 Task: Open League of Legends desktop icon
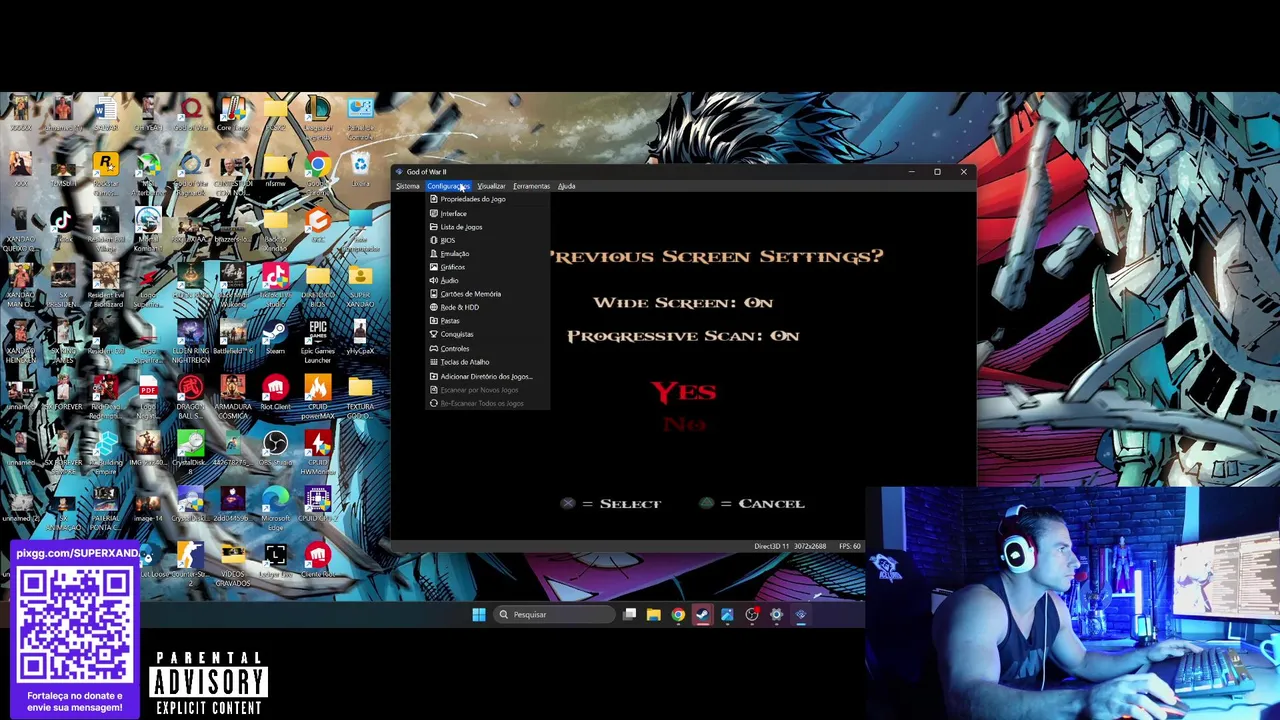[x=318, y=116]
